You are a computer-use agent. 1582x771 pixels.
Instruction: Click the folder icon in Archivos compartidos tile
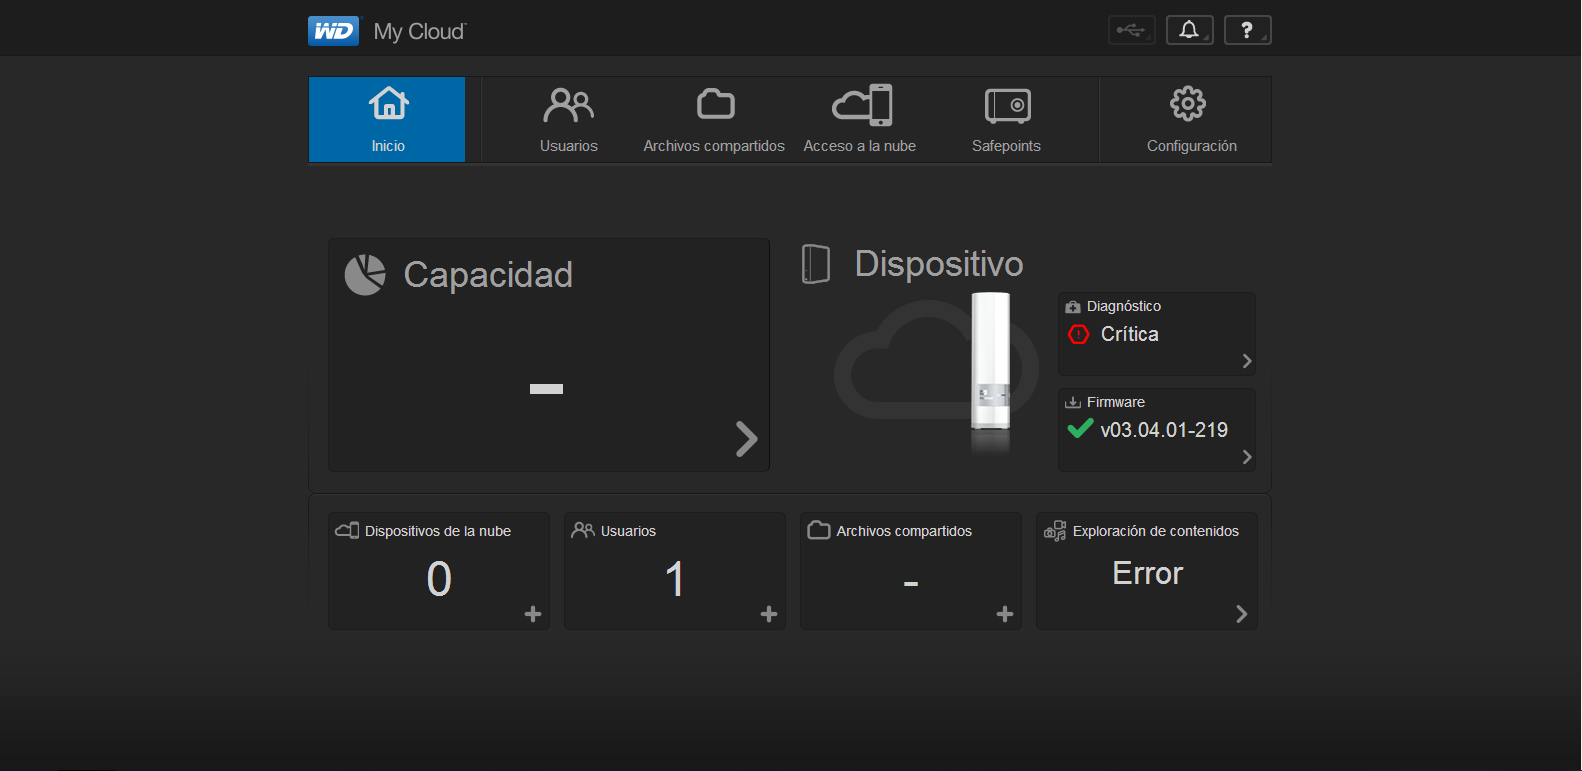[819, 531]
